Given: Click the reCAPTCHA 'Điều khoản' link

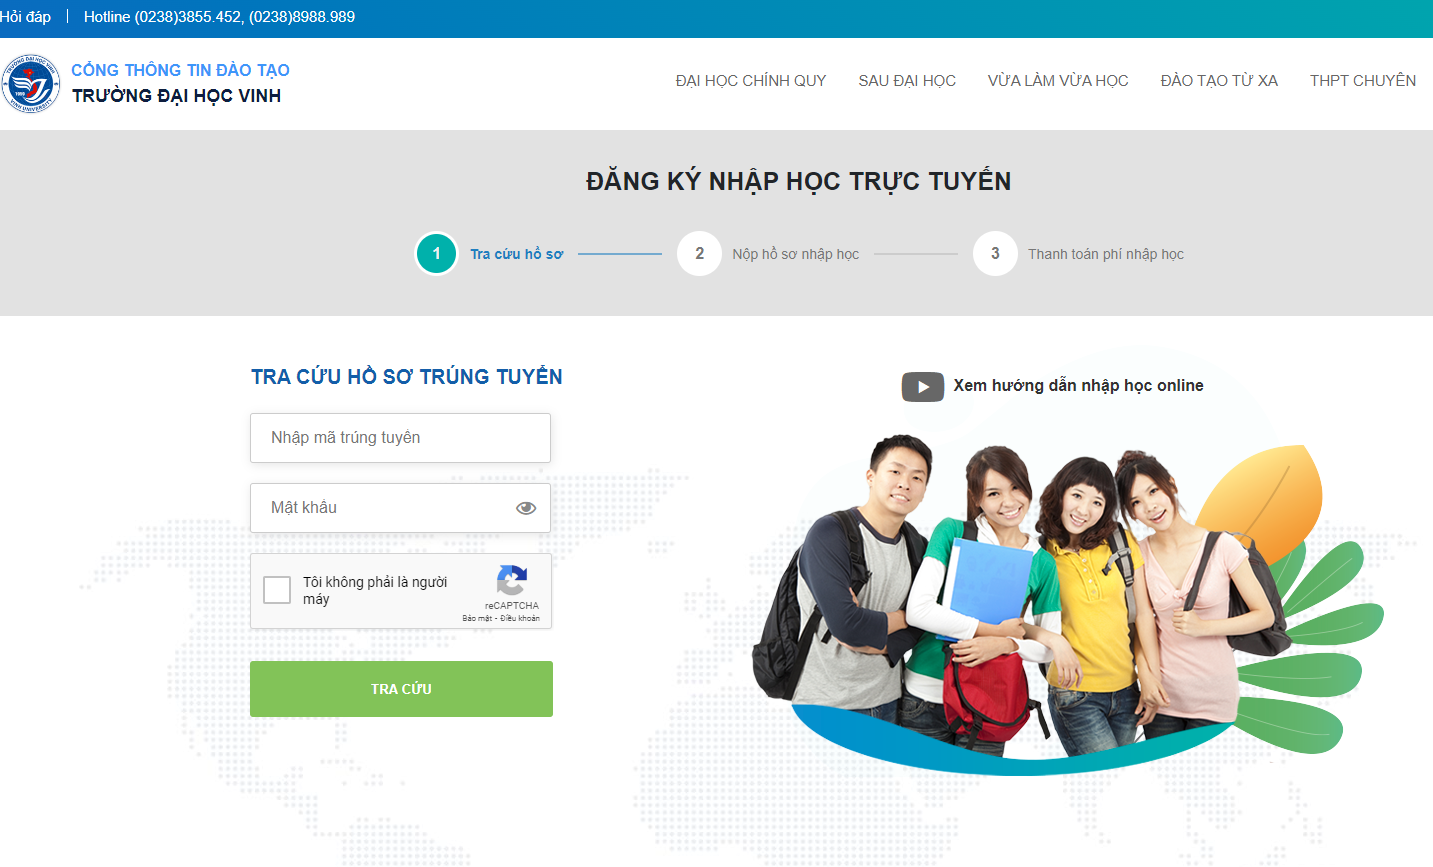Looking at the screenshot, I should 520,619.
